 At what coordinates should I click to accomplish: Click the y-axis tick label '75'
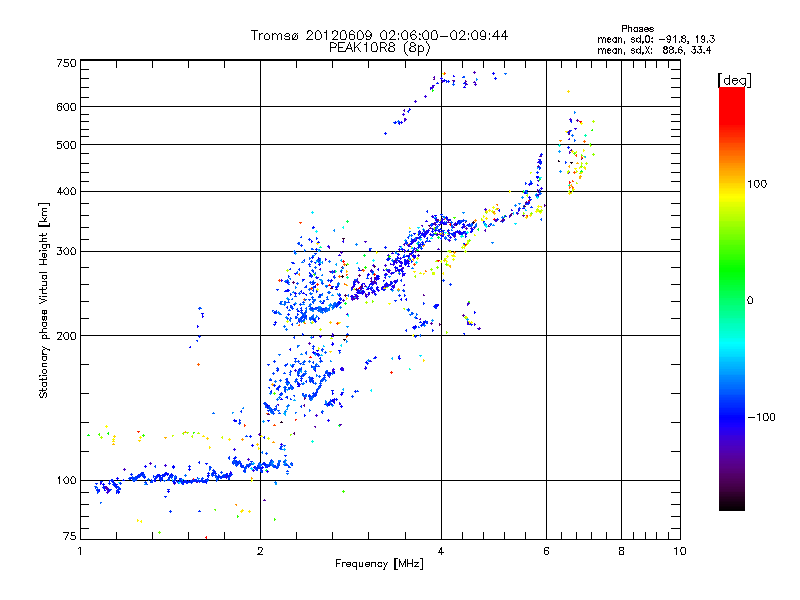coord(70,536)
